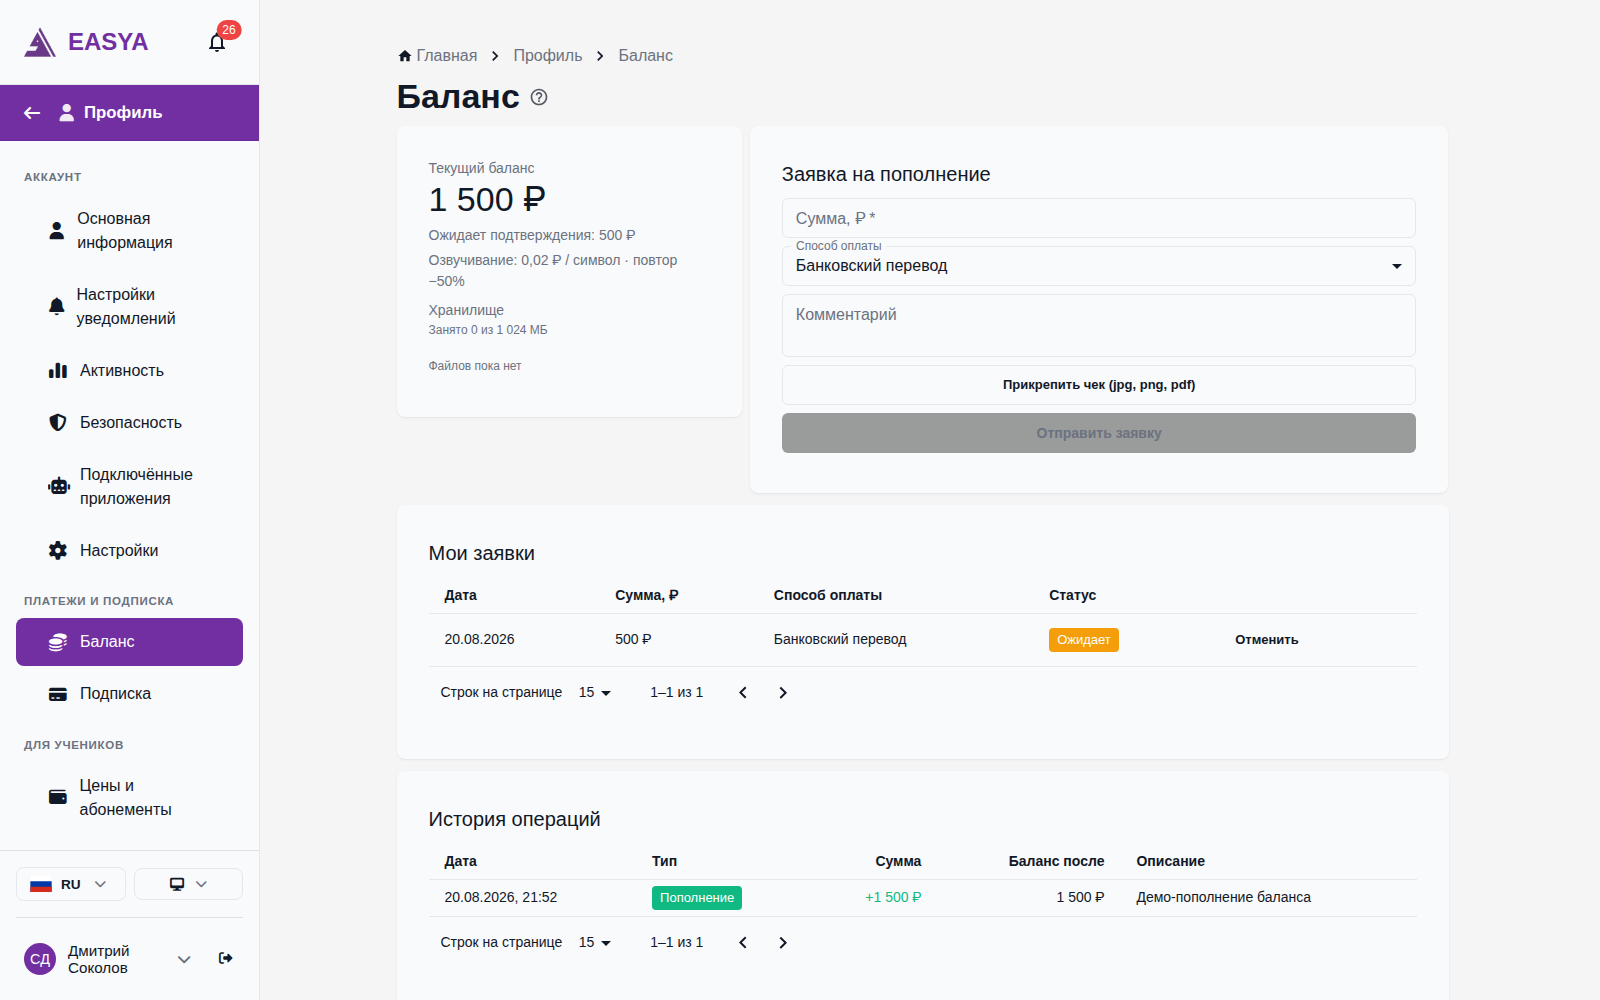The height and width of the screenshot is (1000, 1600).
Task: Click the logout icon near Дмитрий Соколов
Action: 226,958
